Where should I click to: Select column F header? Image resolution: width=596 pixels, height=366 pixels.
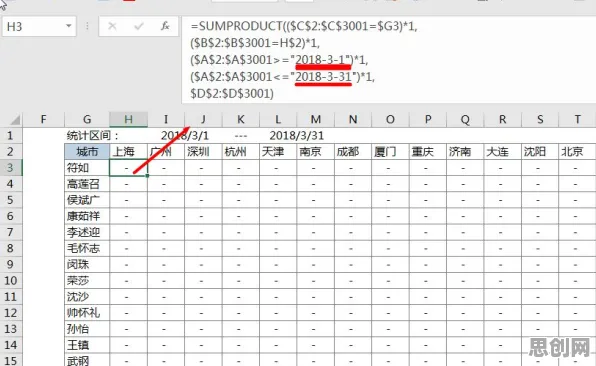pyautogui.click(x=43, y=120)
